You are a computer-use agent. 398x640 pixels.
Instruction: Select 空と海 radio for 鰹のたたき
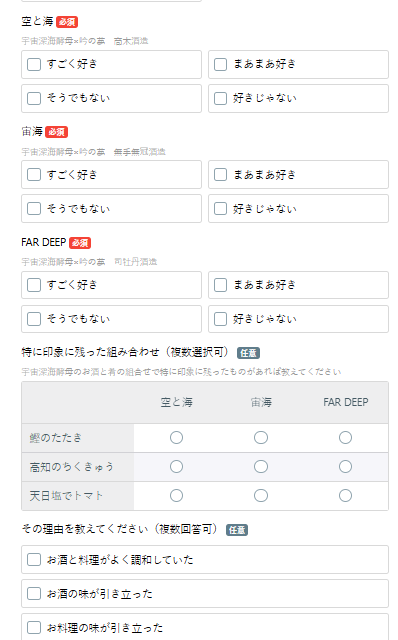[x=176, y=438]
